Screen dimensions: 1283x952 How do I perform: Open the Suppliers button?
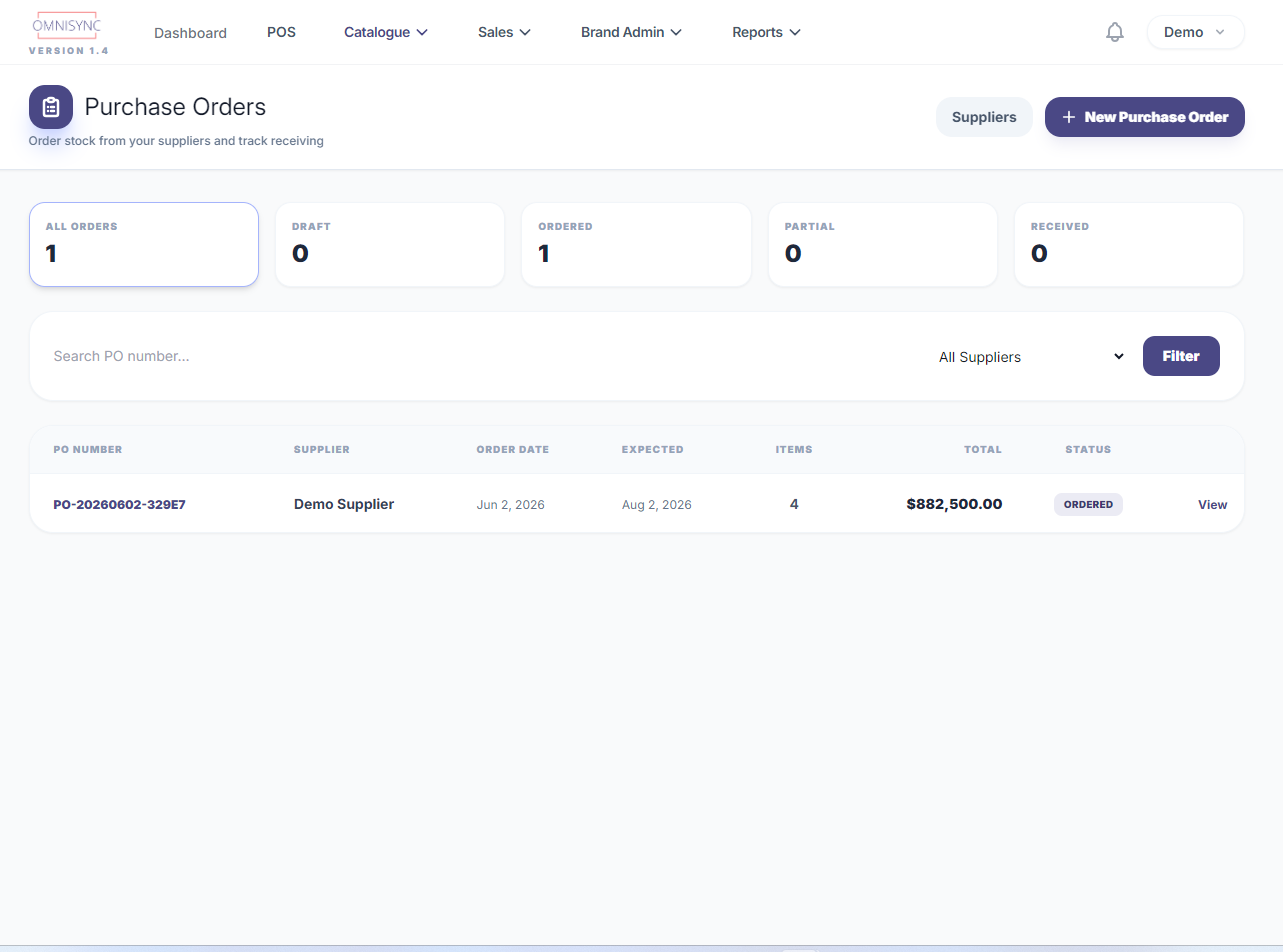[984, 117]
